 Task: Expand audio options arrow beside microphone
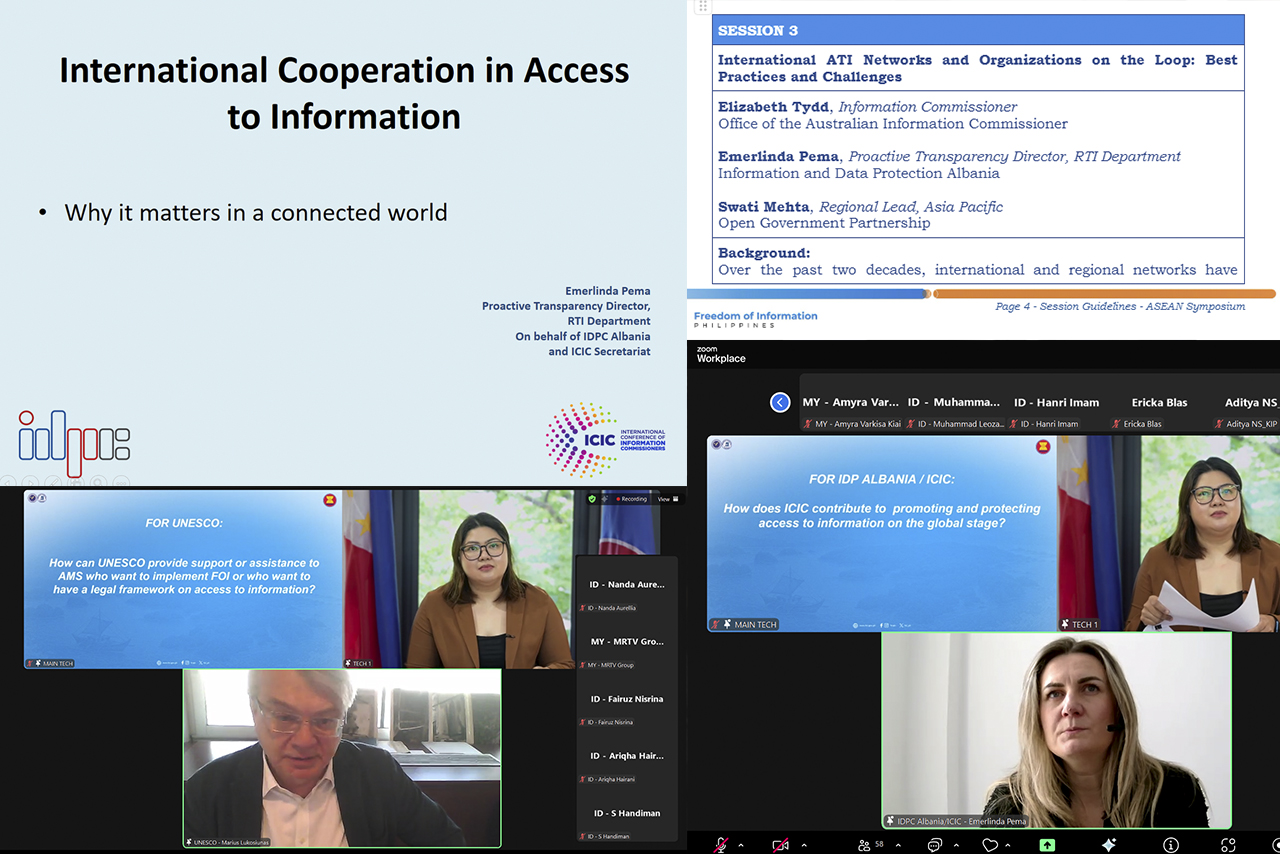click(x=741, y=845)
